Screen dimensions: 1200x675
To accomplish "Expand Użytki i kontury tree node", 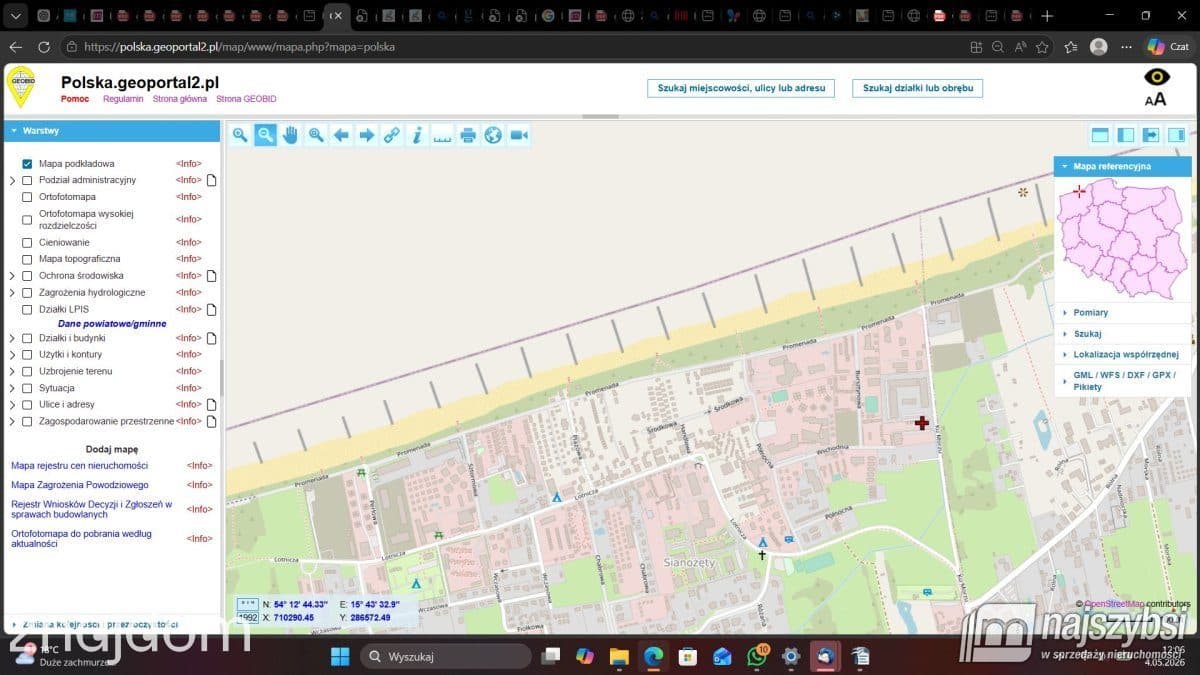I will 12,355.
